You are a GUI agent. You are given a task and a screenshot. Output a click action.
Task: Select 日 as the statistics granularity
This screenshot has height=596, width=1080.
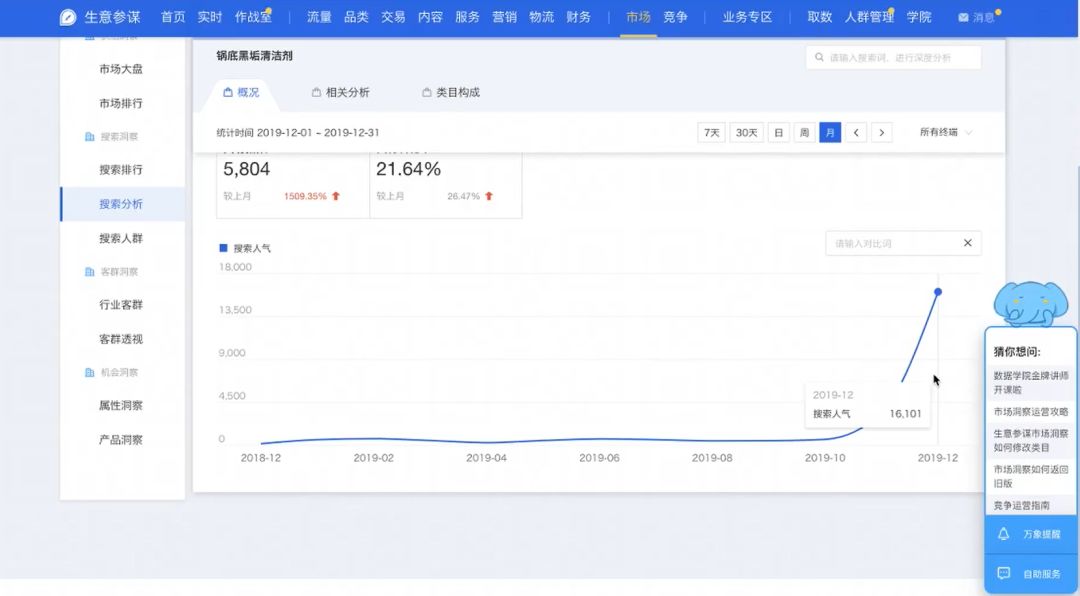coord(778,132)
